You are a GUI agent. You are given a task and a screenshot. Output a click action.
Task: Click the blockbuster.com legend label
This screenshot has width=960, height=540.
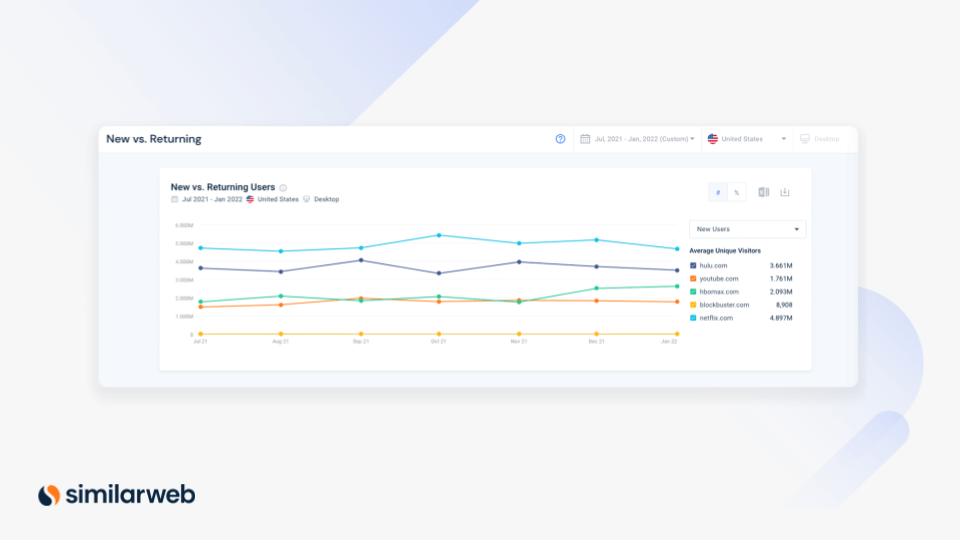724,304
